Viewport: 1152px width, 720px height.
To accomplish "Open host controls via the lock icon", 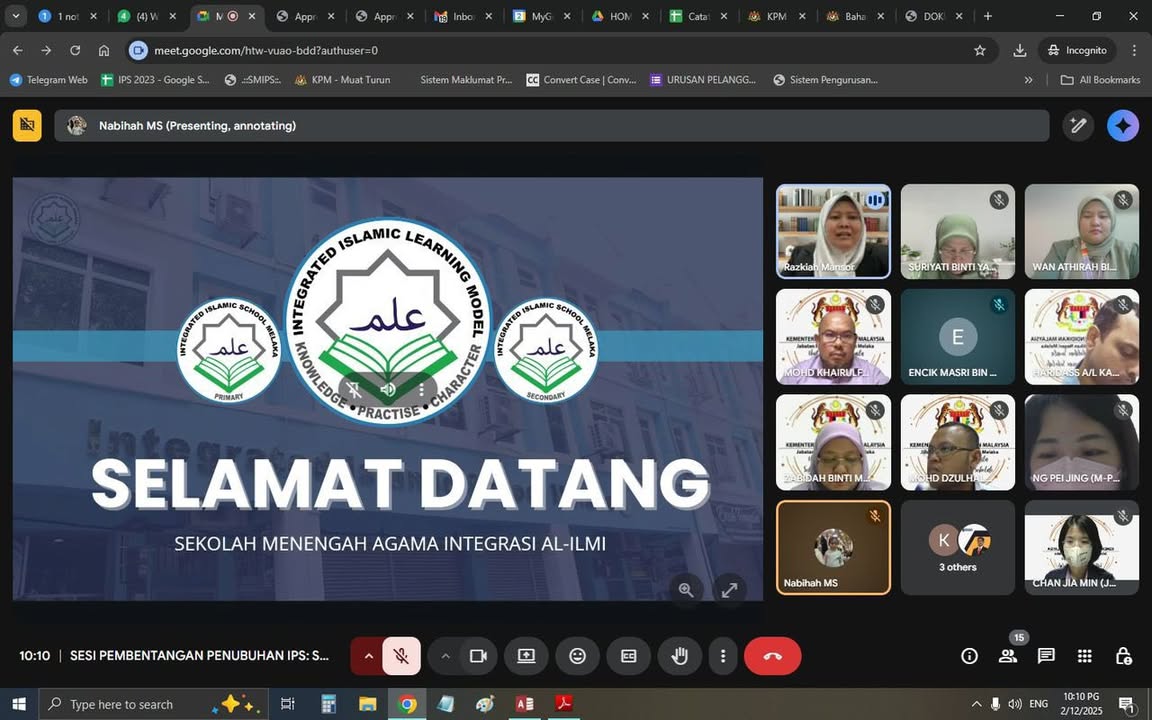I will click(1123, 656).
